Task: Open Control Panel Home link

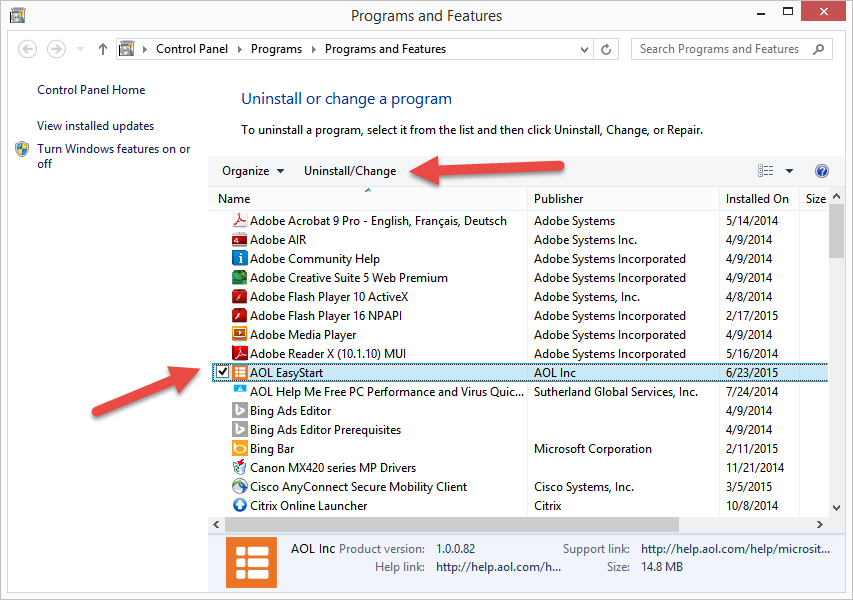Action: (91, 90)
